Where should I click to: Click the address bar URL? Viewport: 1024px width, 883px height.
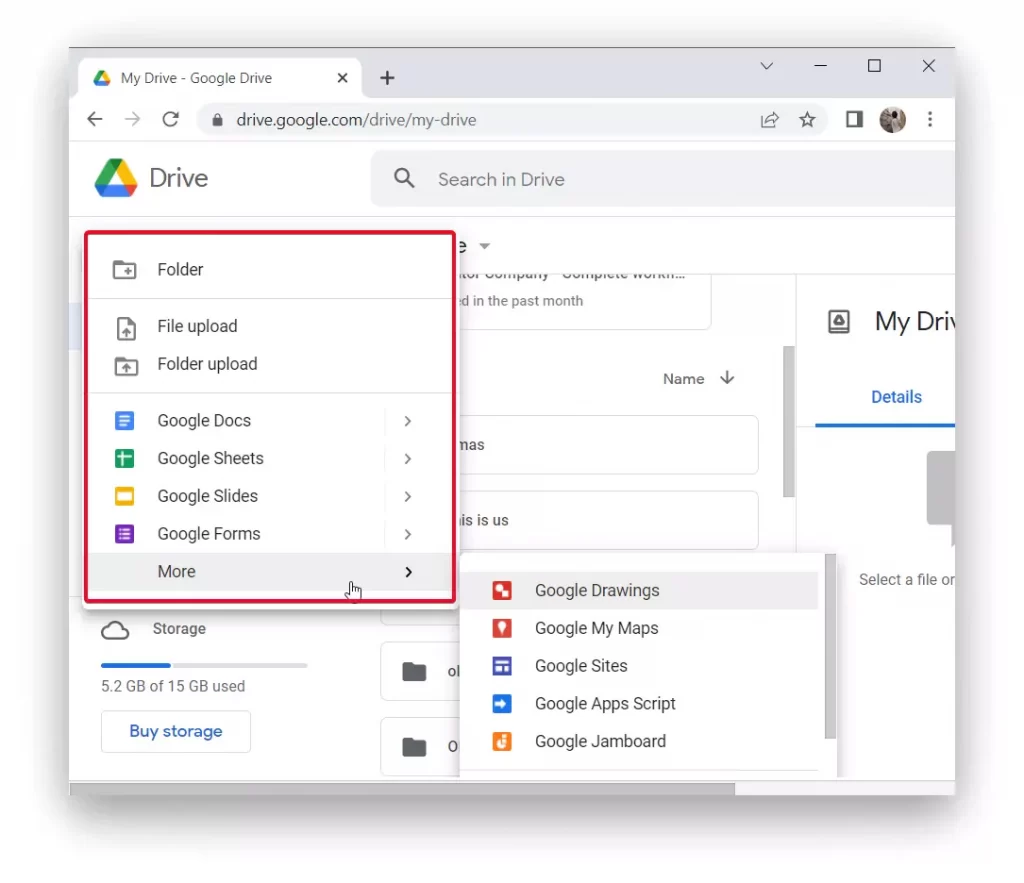pos(356,120)
